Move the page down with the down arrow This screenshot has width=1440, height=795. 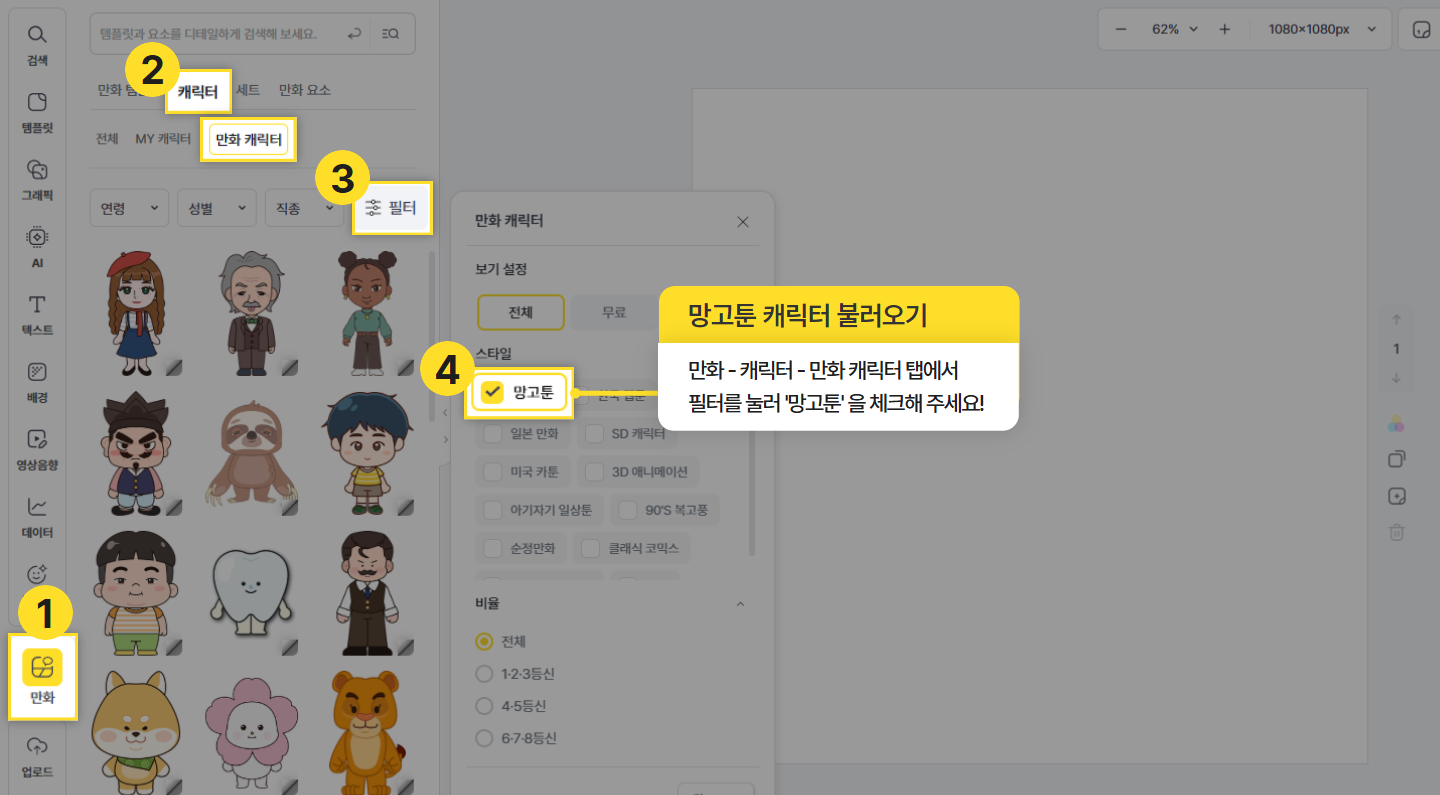tap(1397, 378)
